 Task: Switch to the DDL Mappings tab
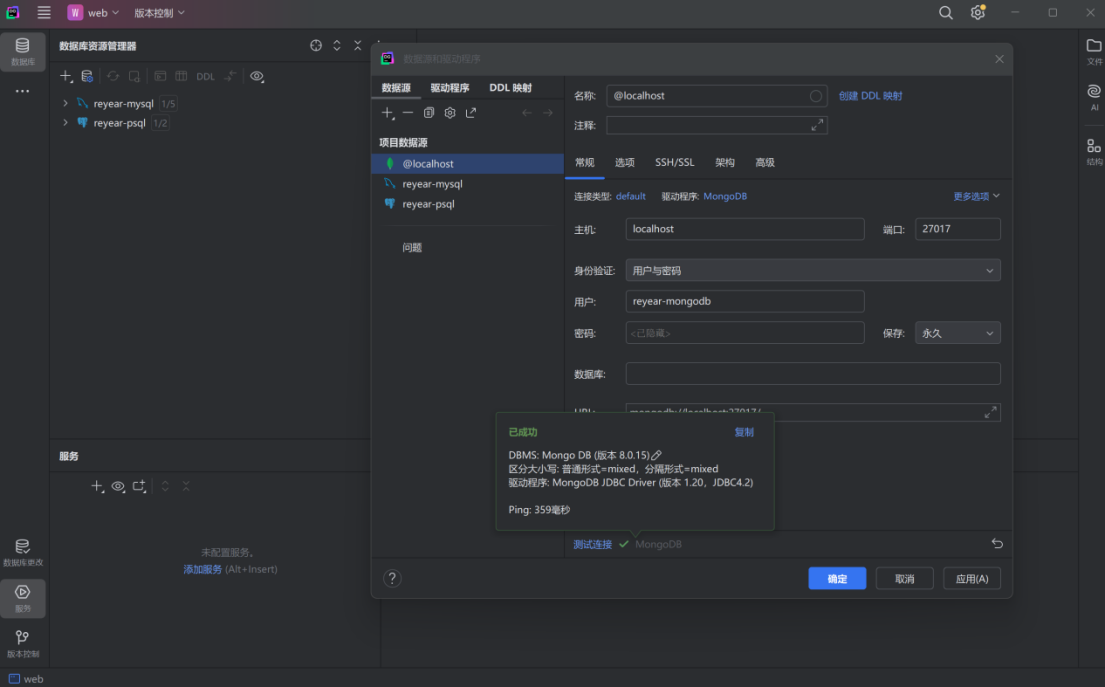coord(510,88)
